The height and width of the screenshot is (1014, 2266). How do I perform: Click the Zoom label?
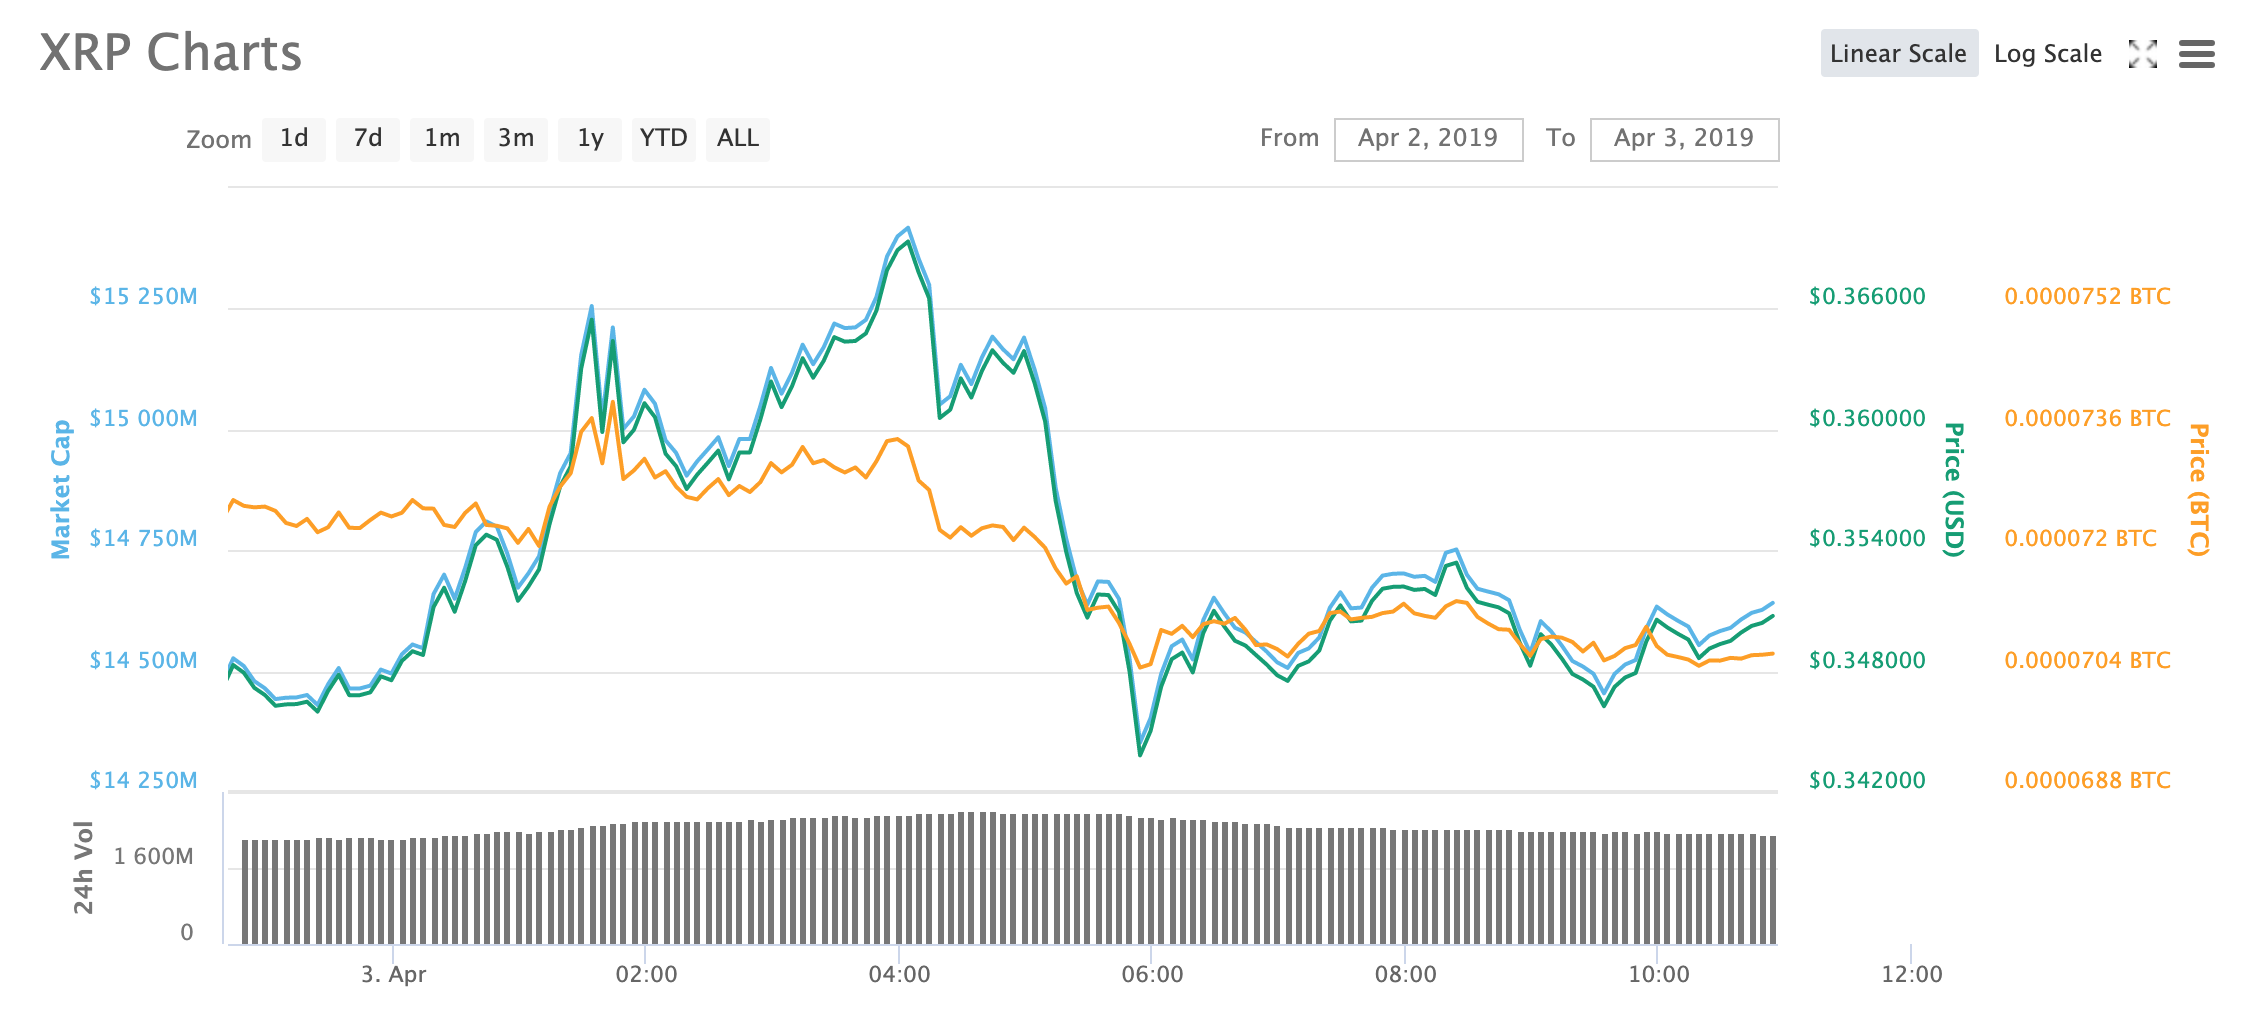click(x=218, y=139)
